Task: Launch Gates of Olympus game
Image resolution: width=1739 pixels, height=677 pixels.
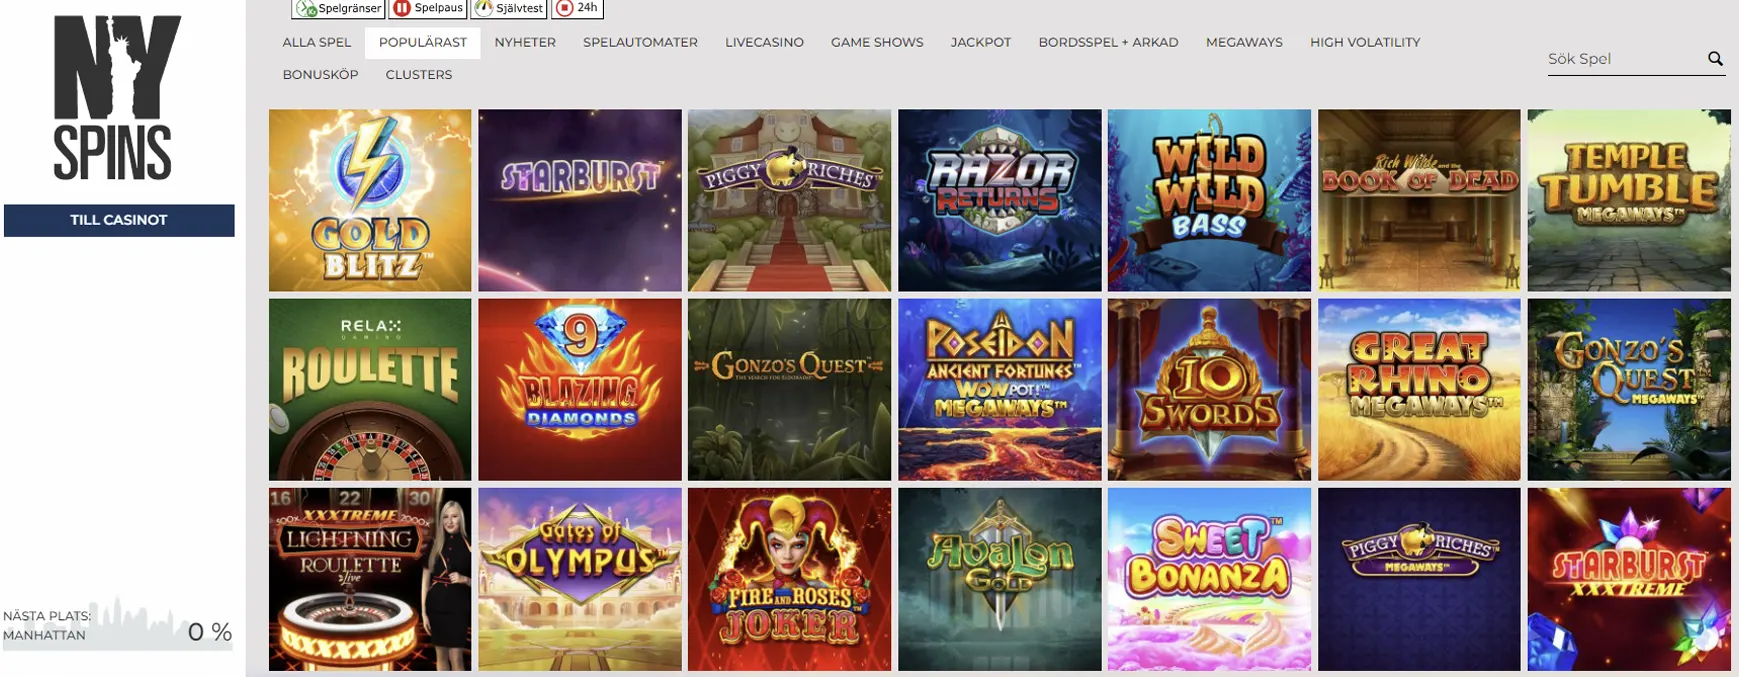Action: [580, 579]
